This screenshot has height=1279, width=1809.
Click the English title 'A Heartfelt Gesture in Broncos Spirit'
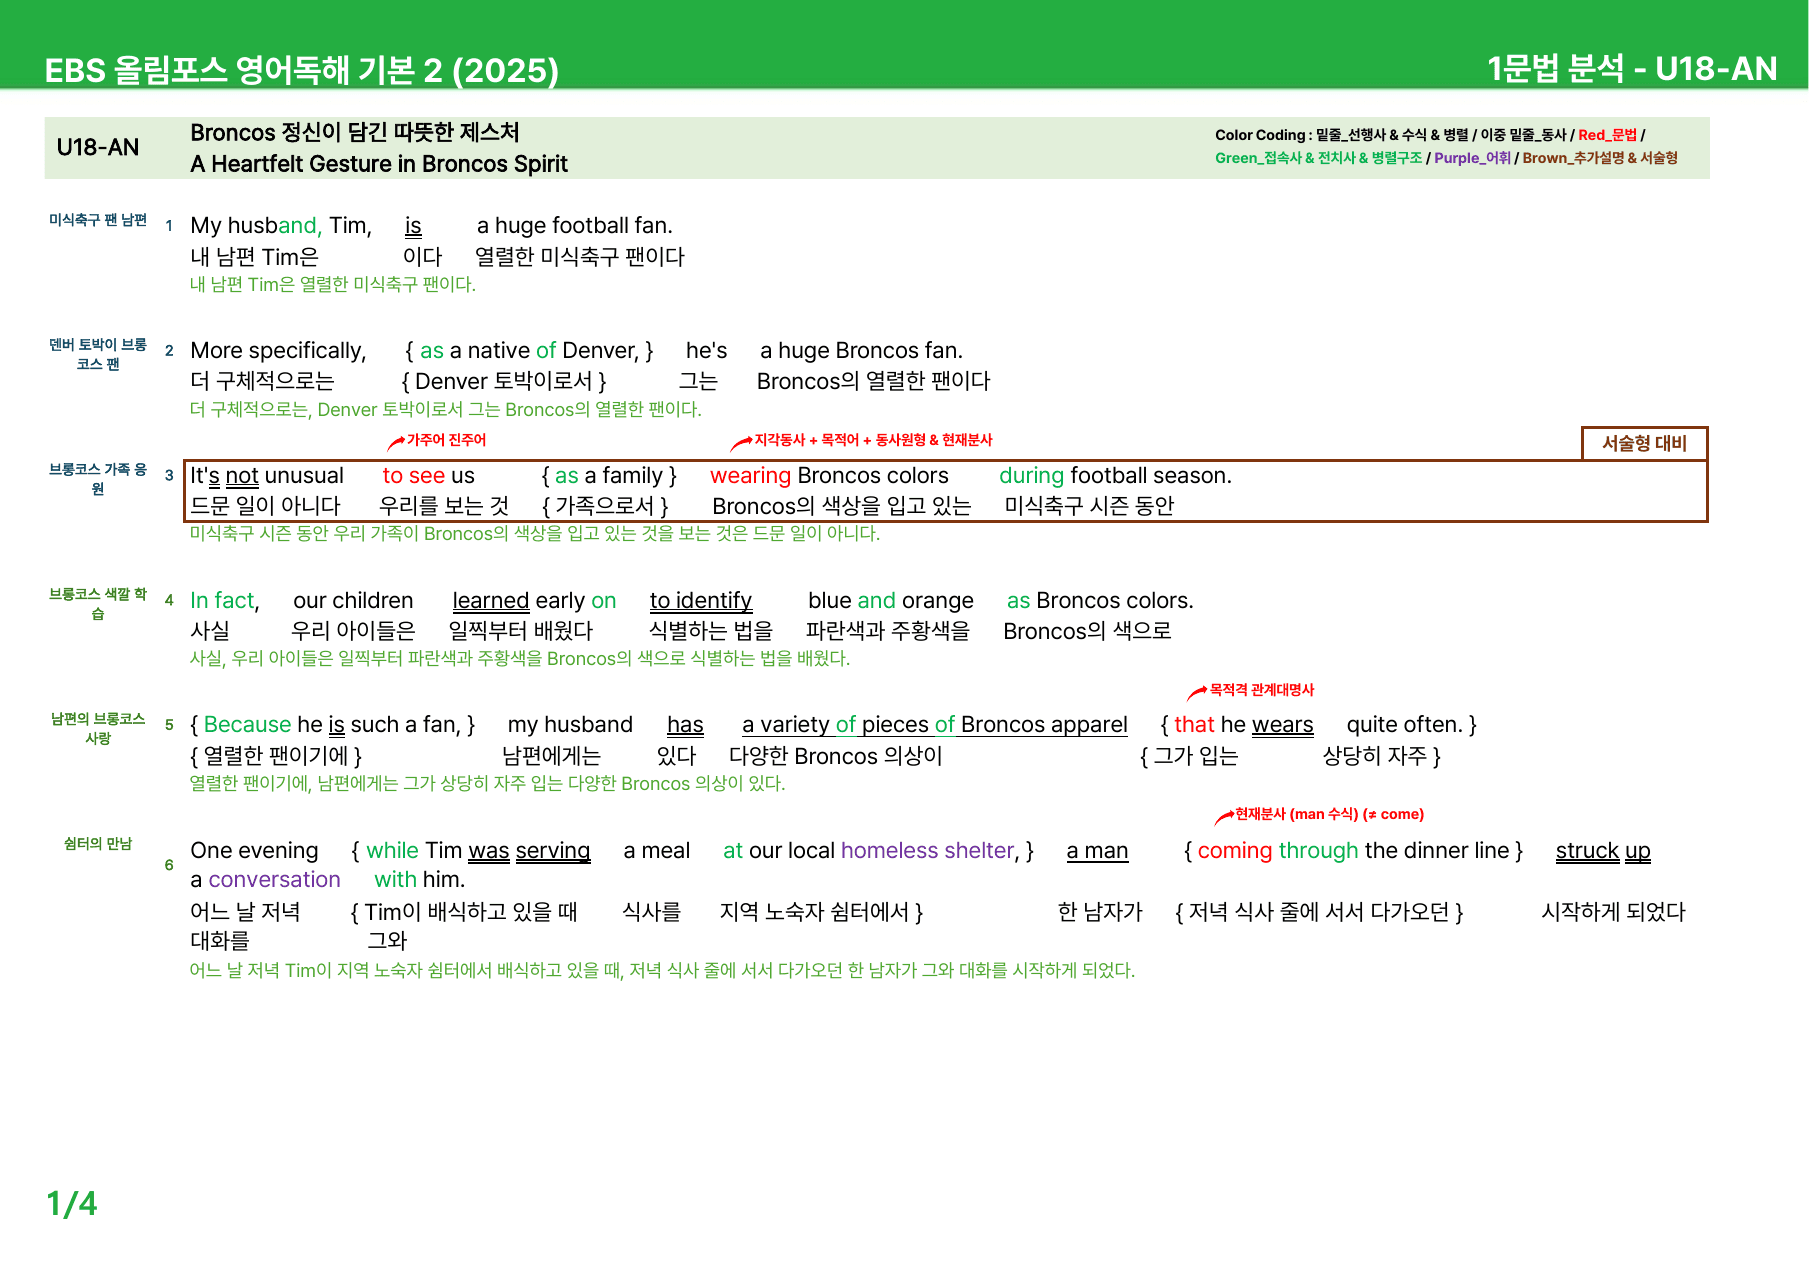tap(379, 164)
